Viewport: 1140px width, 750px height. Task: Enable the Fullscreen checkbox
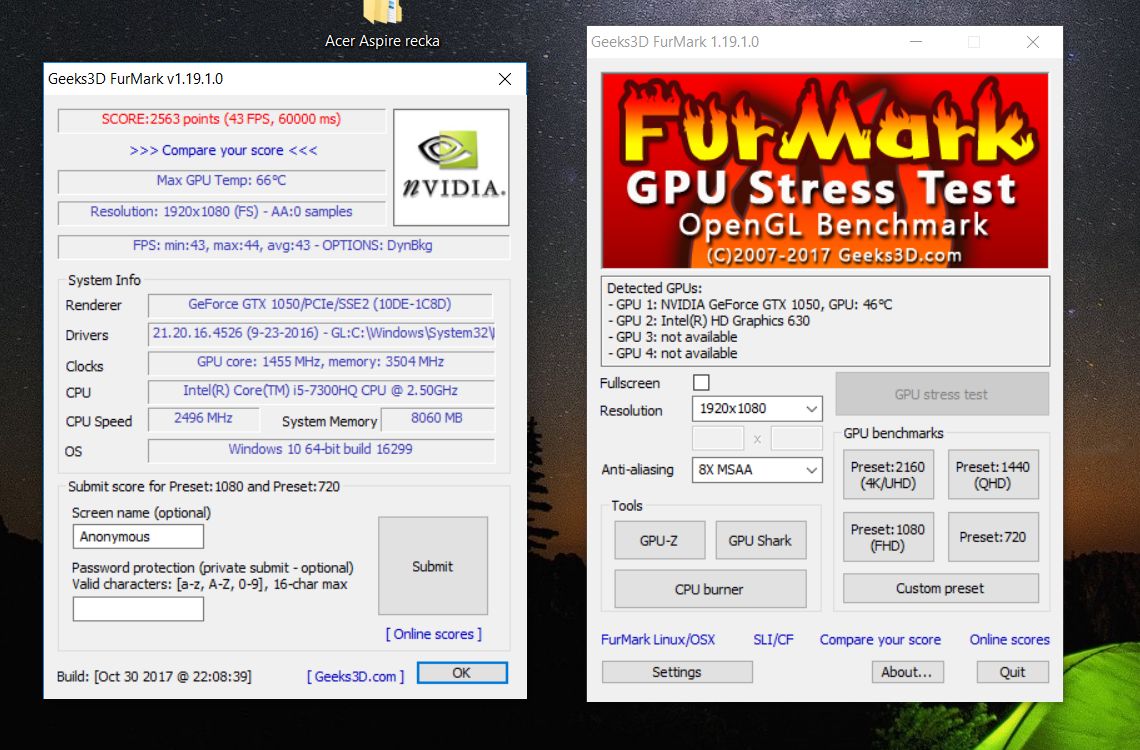click(x=701, y=382)
